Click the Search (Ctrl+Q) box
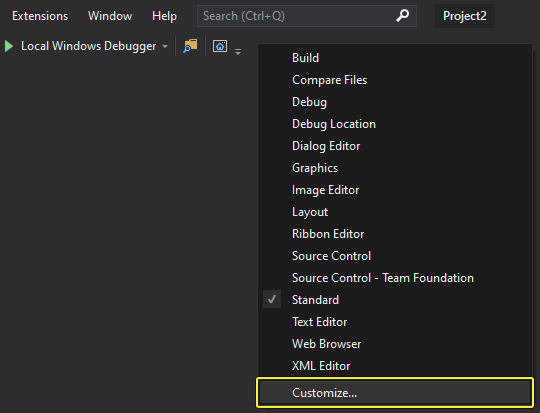540x413 pixels. (307, 16)
